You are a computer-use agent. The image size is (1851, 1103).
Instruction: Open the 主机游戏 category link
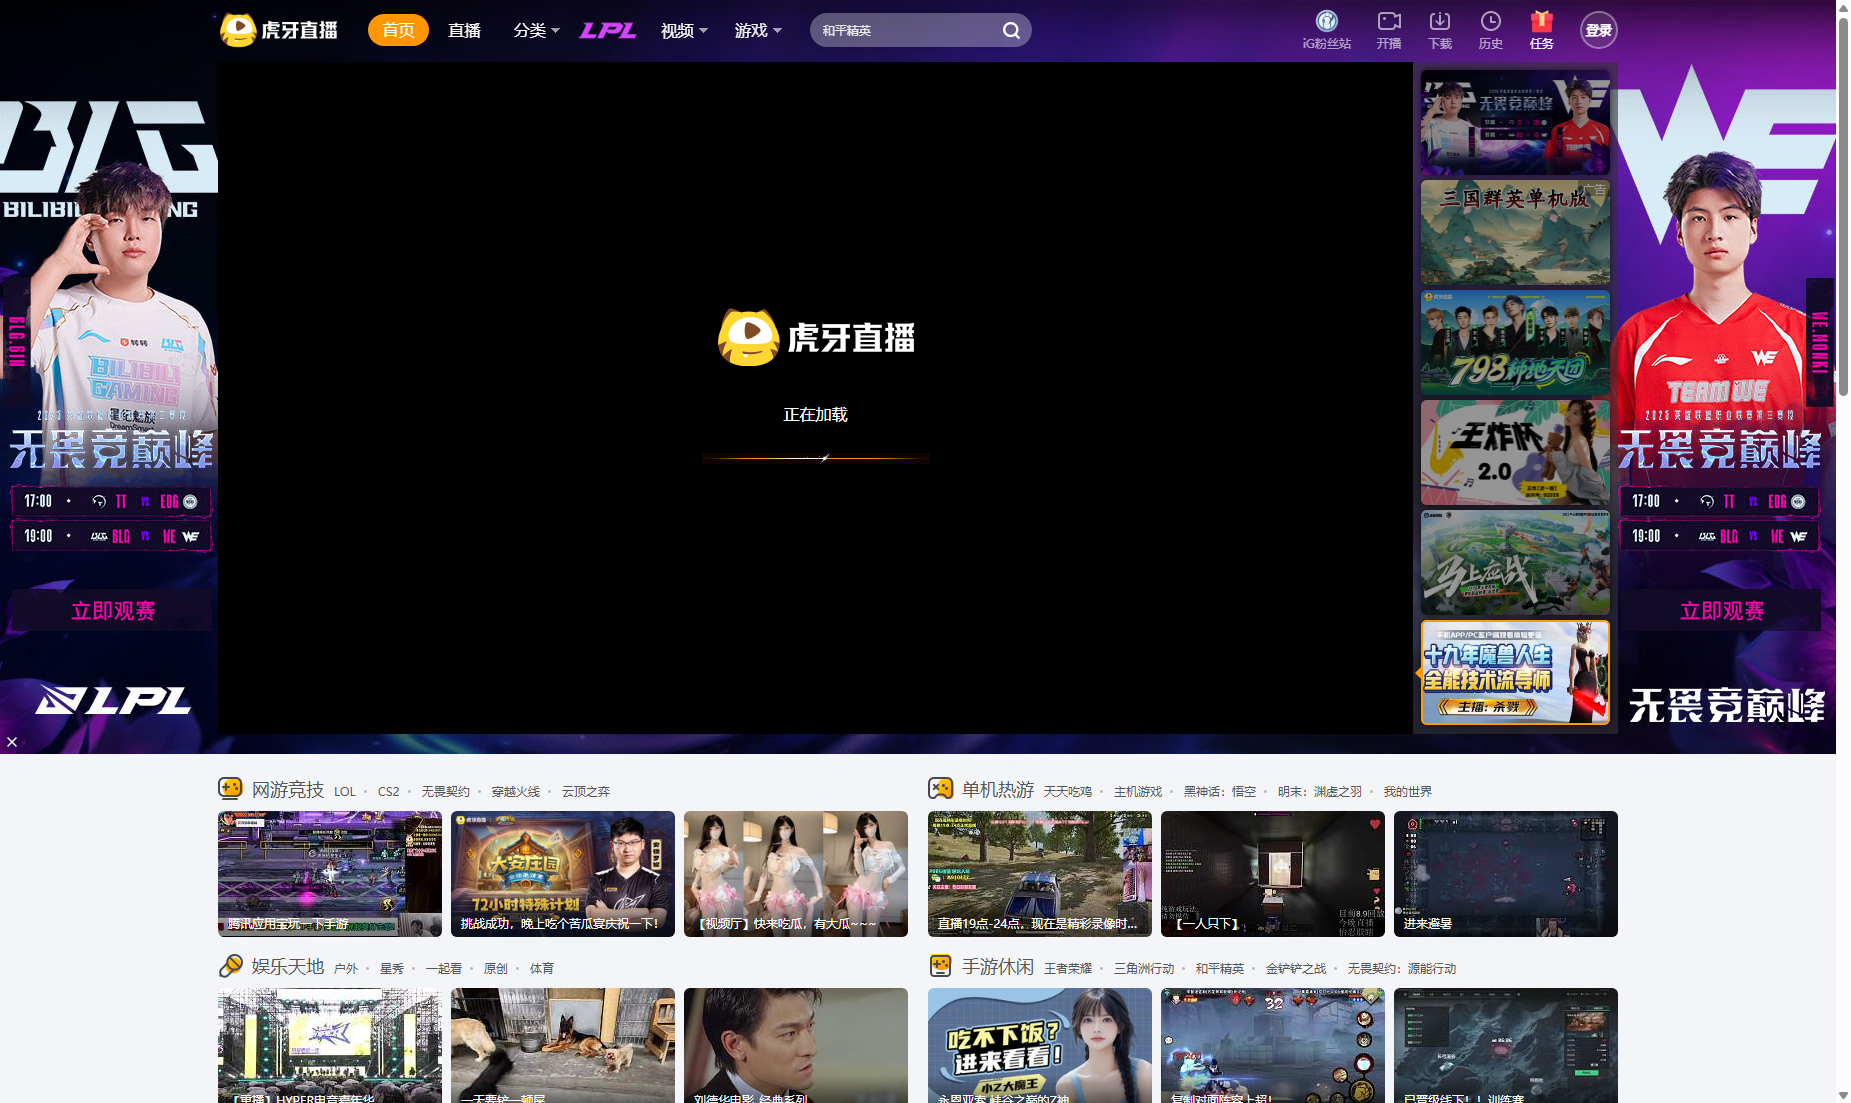[x=1138, y=791]
